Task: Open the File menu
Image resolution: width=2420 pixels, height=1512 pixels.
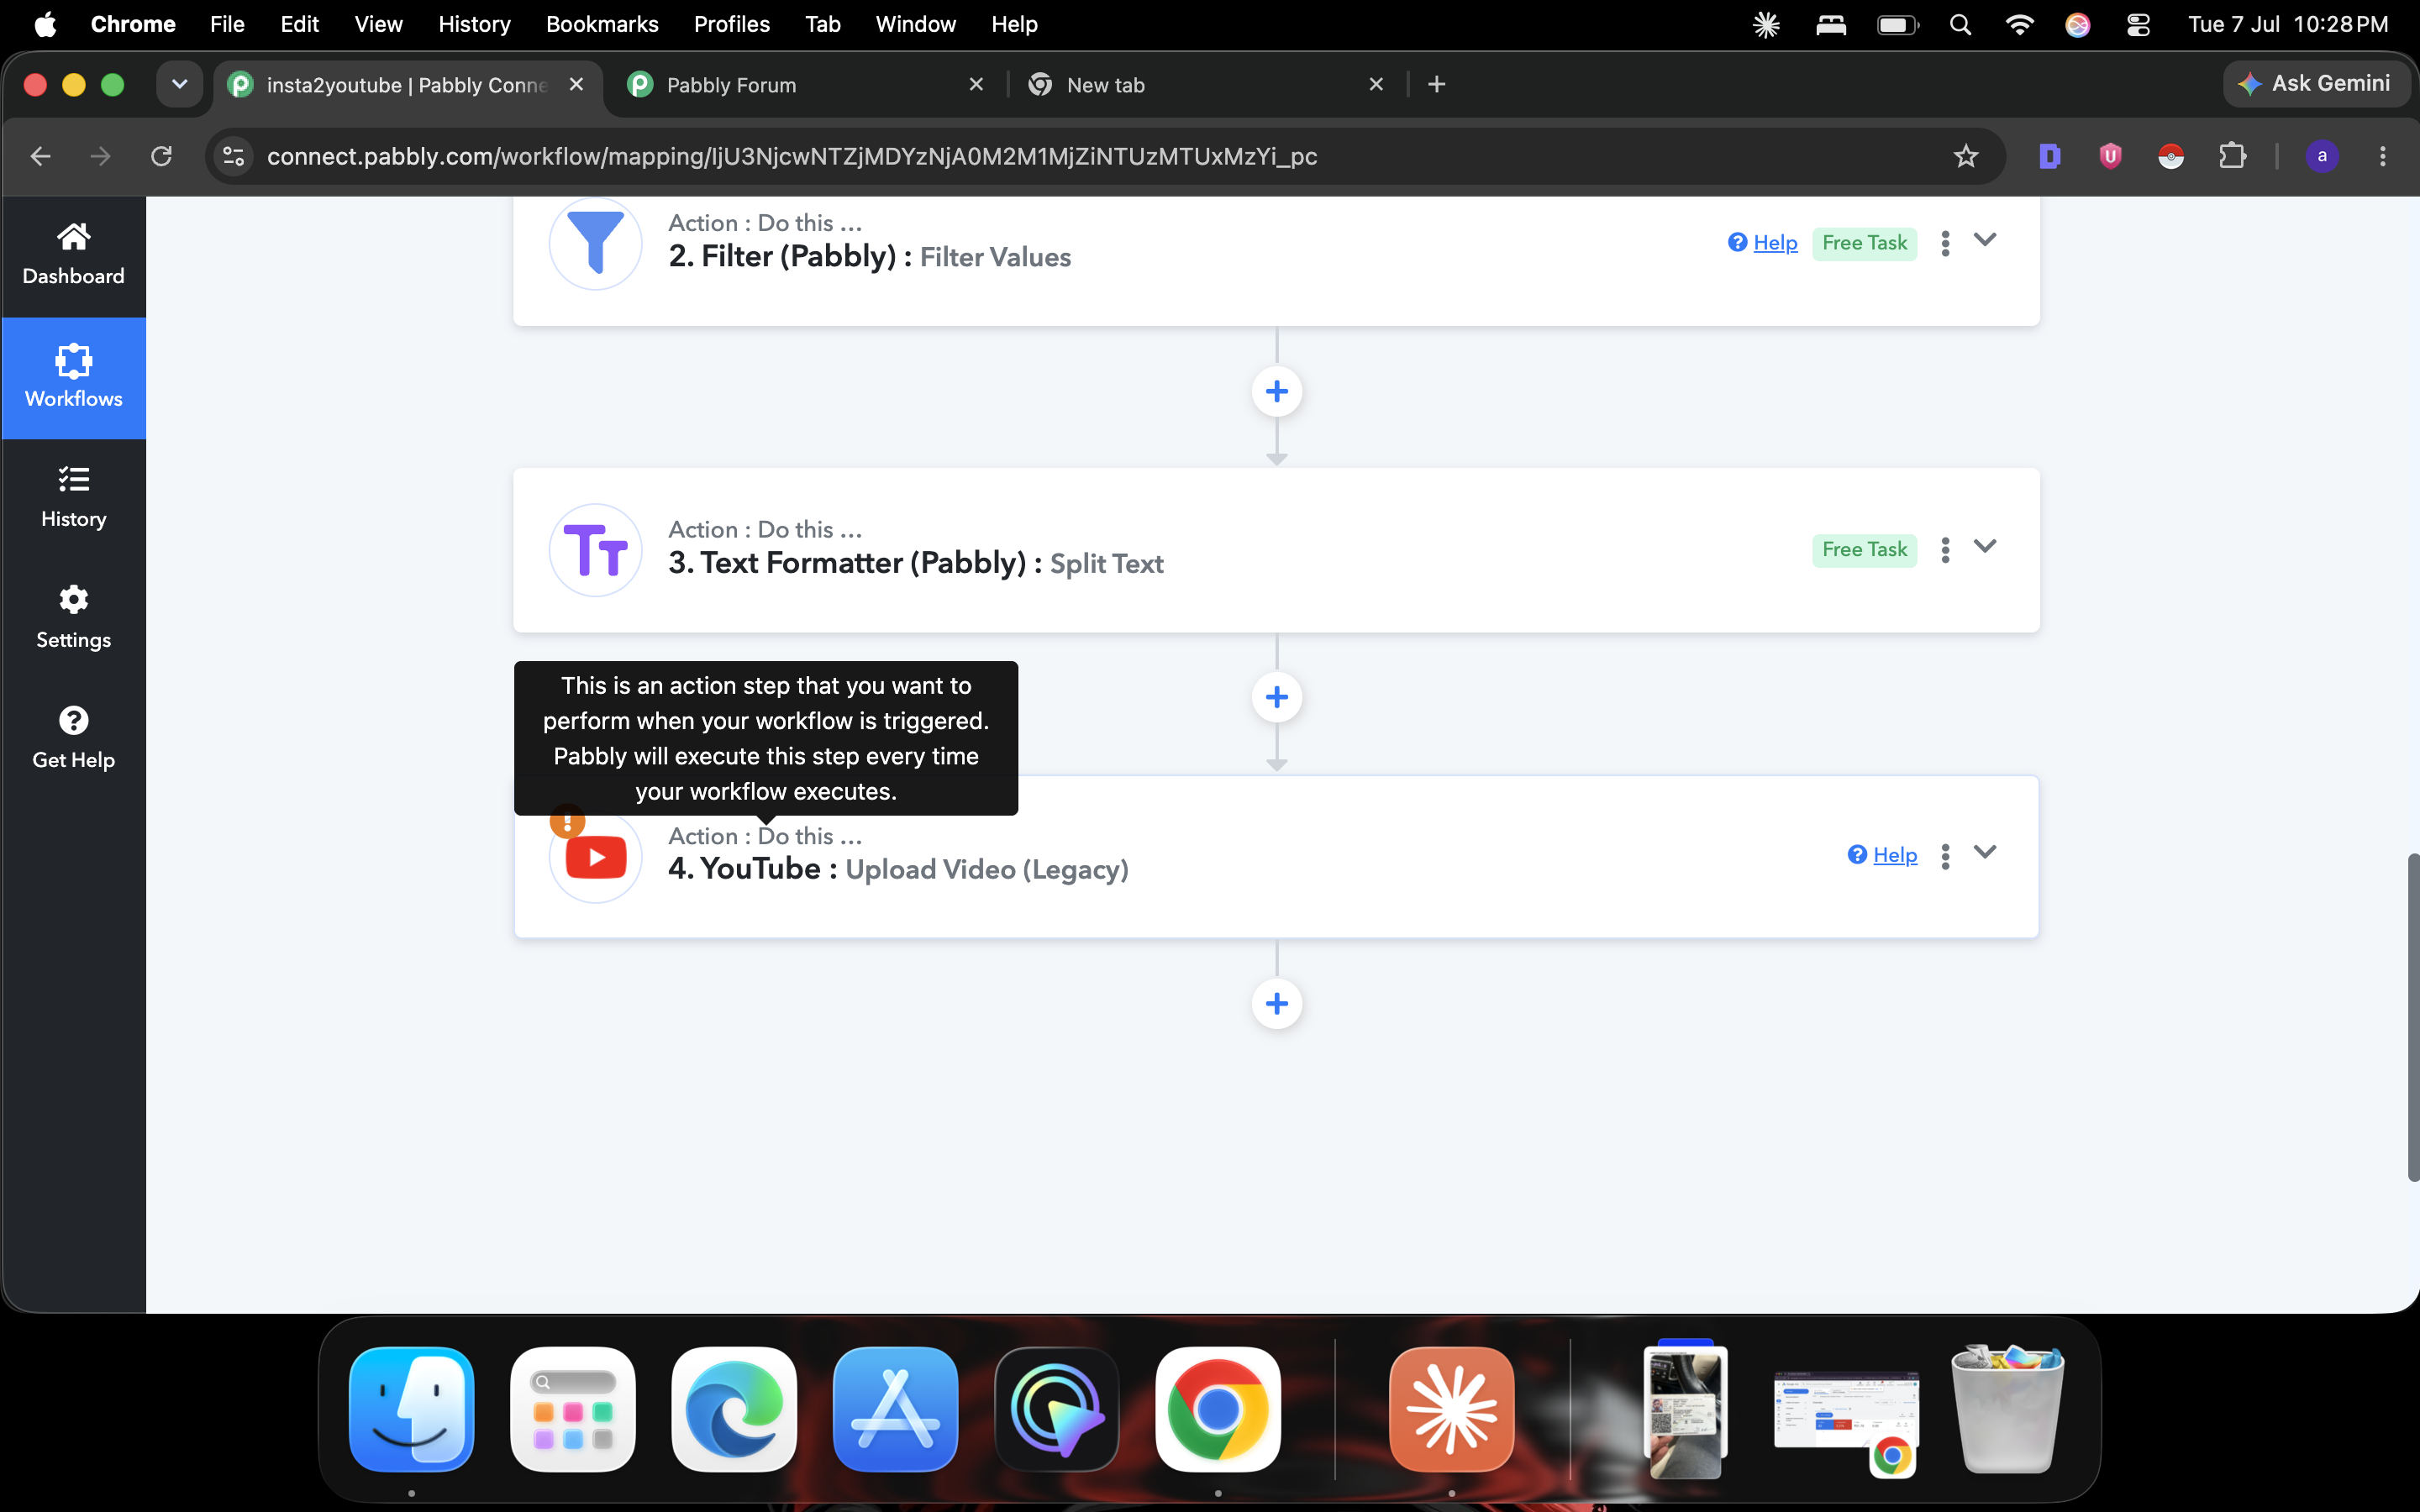Action: (227, 24)
